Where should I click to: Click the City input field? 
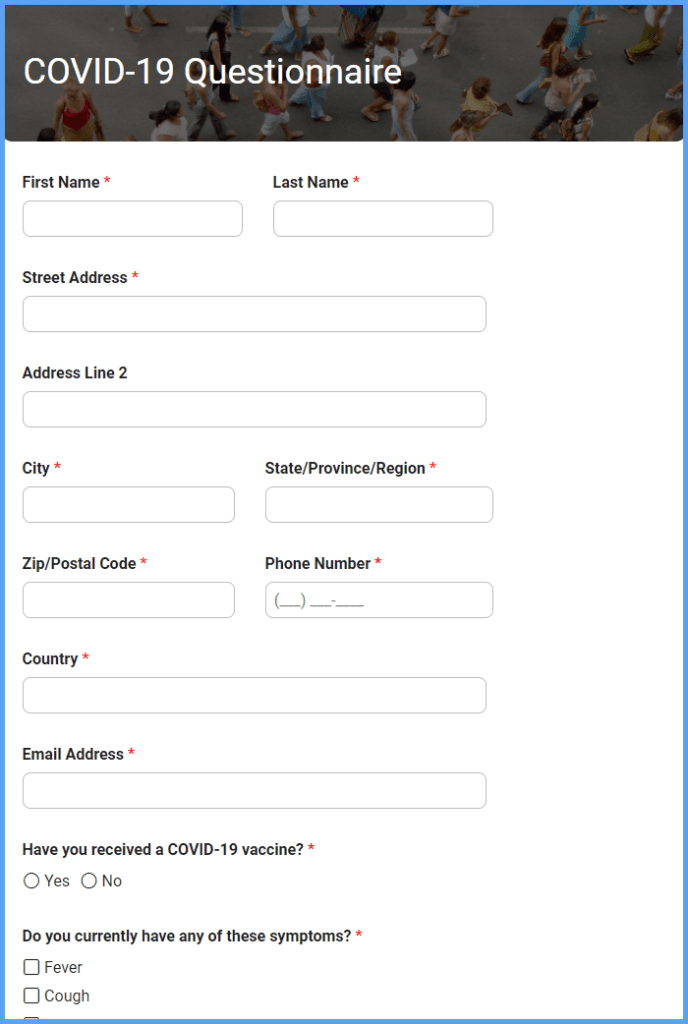coord(128,504)
